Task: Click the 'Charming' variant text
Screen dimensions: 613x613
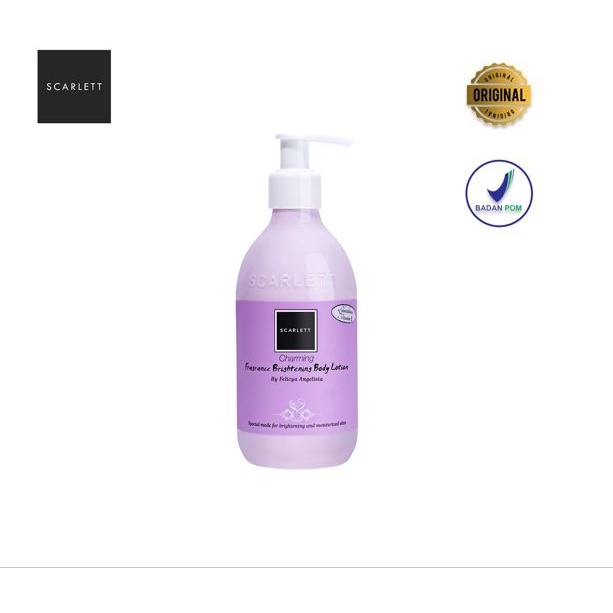Action: [x=296, y=358]
